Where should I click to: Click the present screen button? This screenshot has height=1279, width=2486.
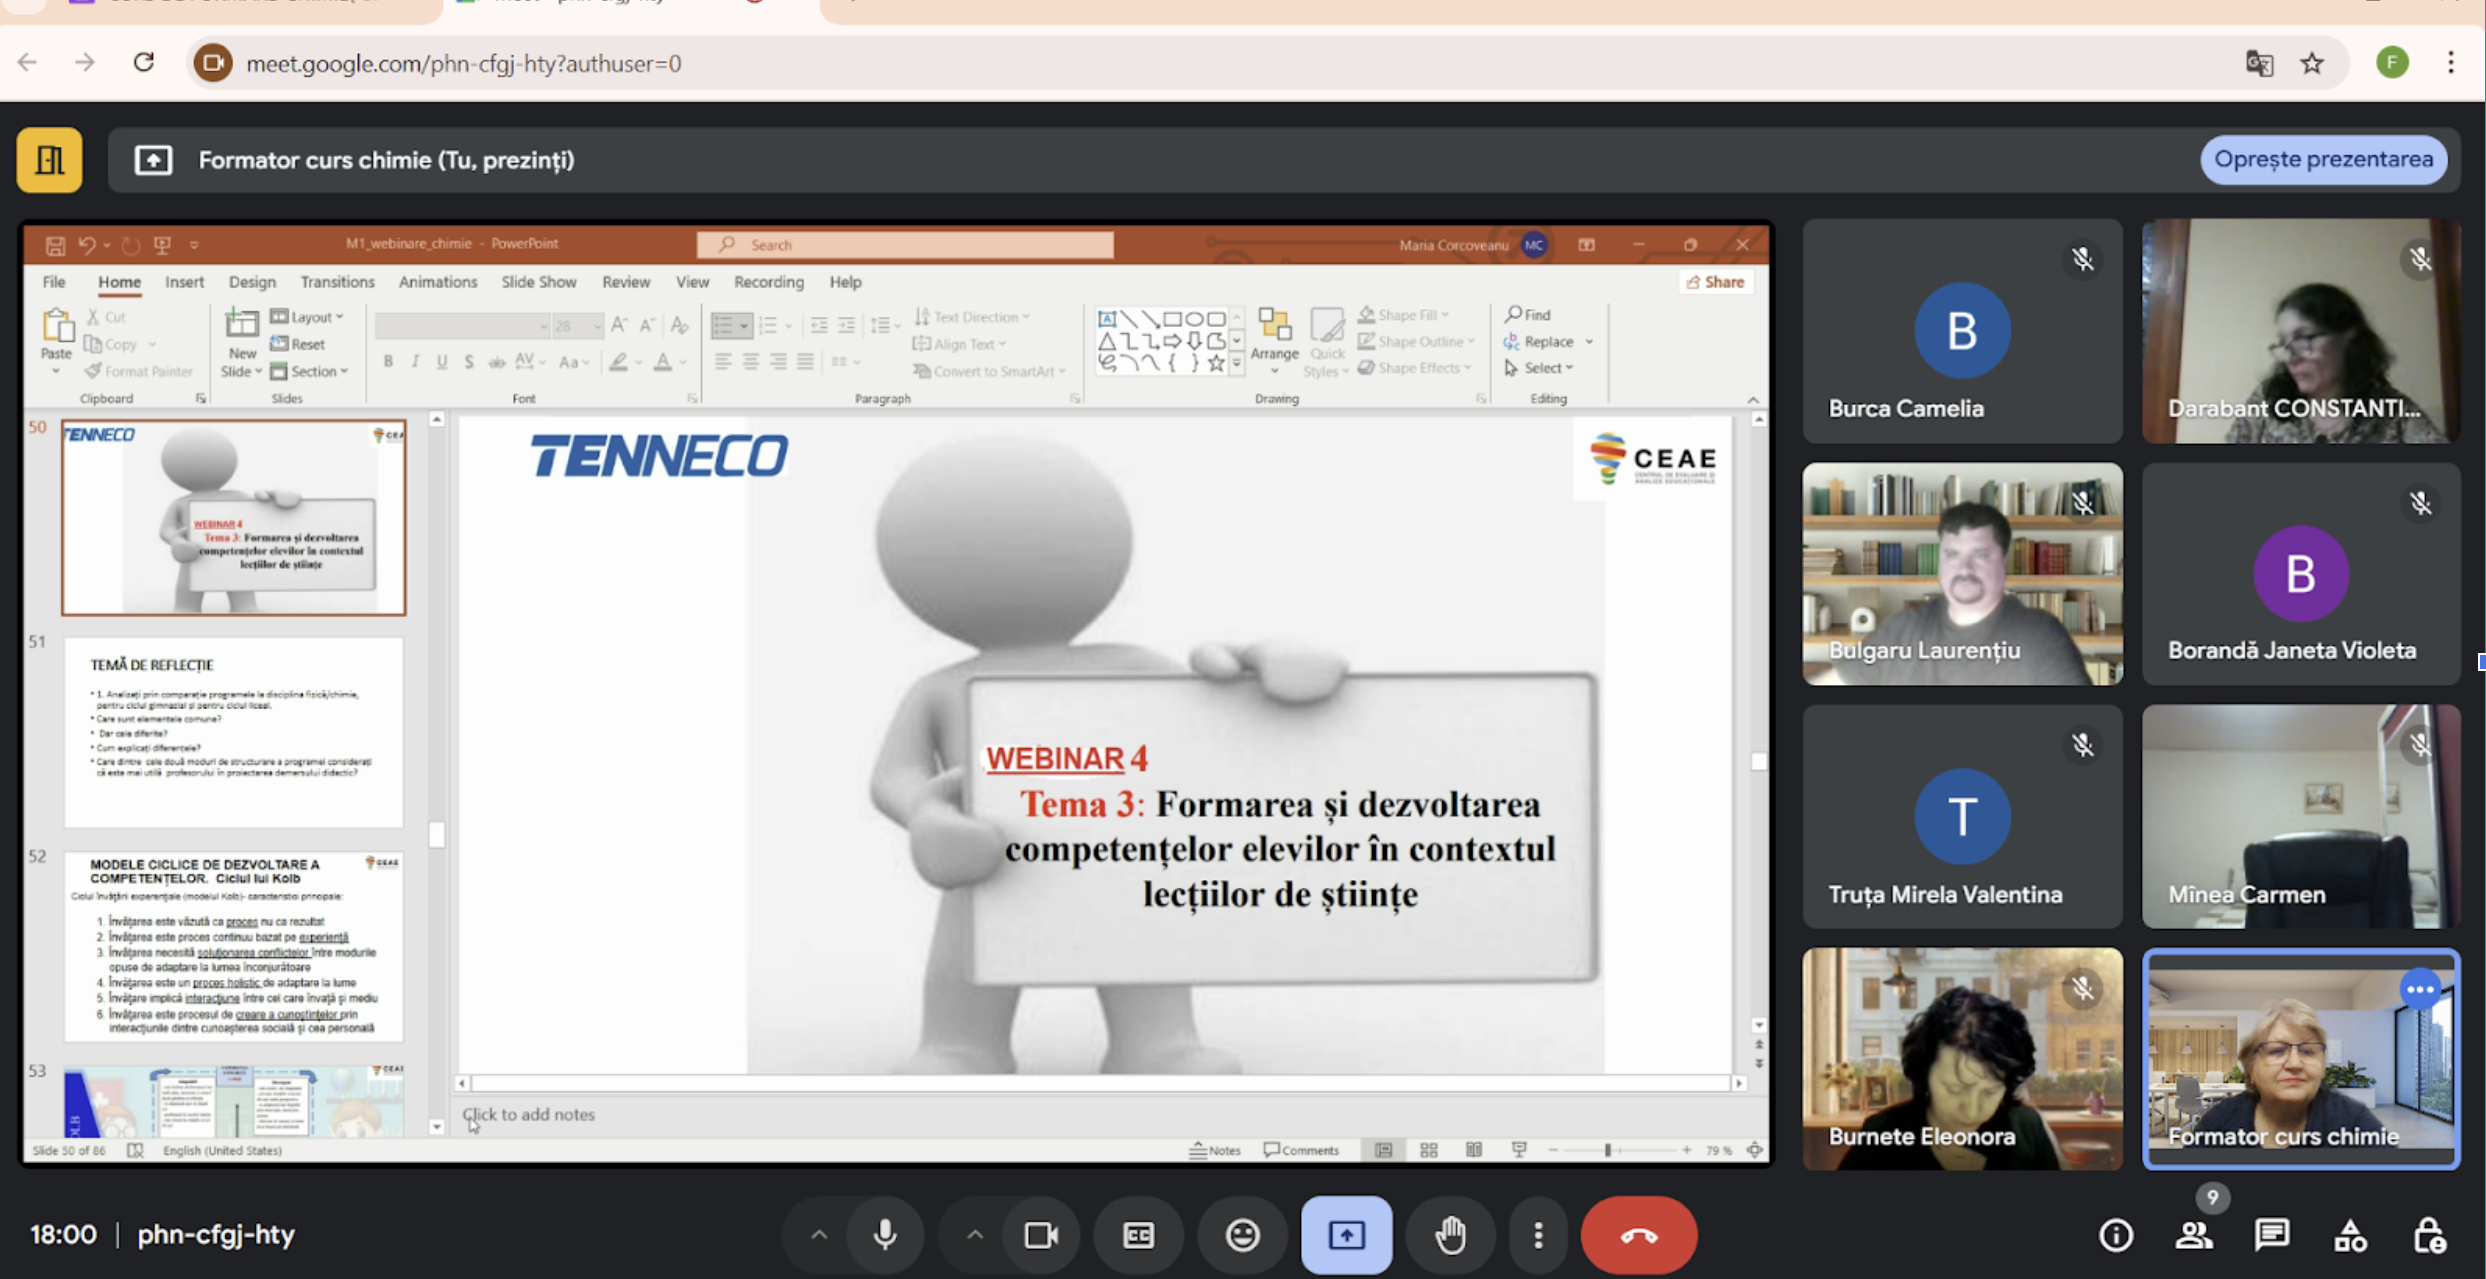(x=1346, y=1235)
